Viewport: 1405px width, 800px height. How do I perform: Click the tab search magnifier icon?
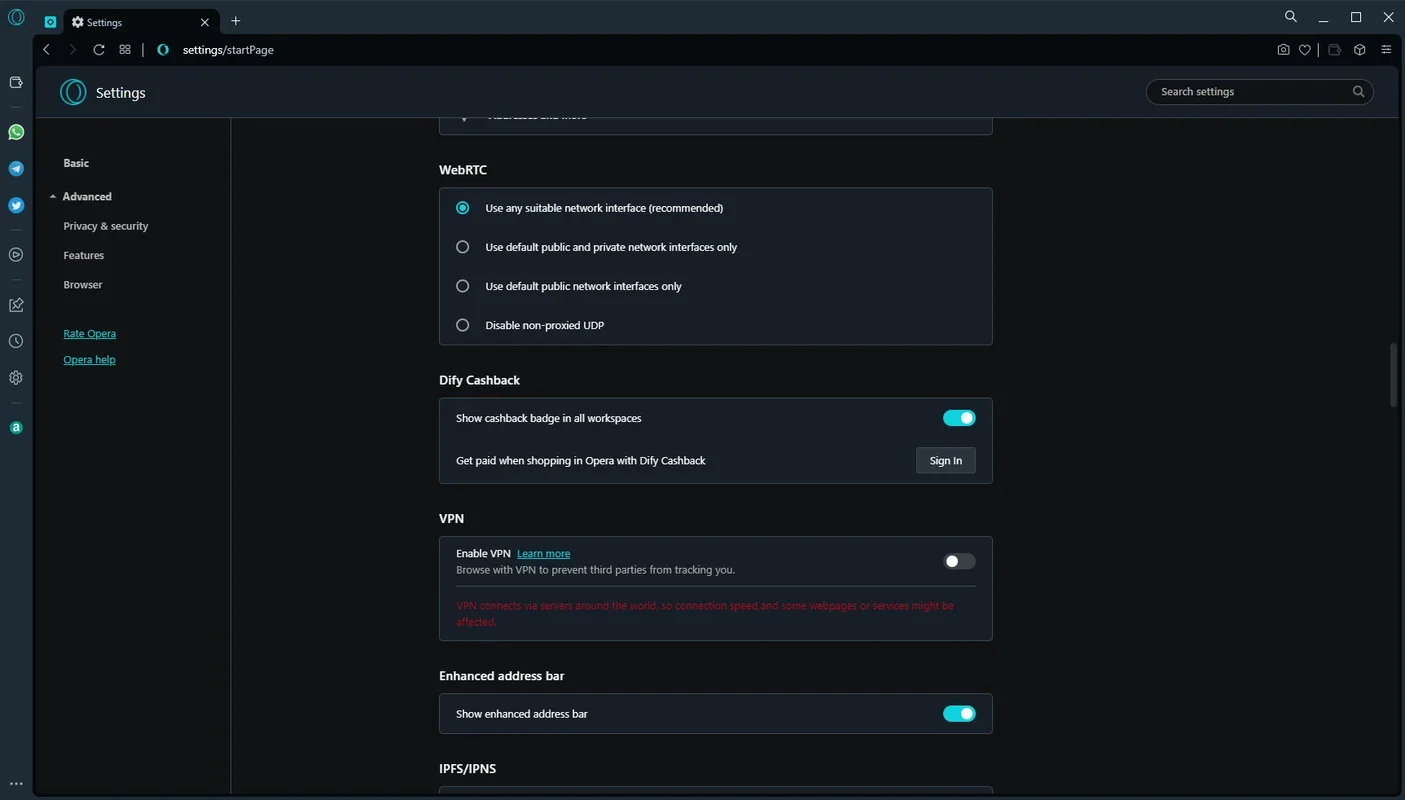[1291, 17]
